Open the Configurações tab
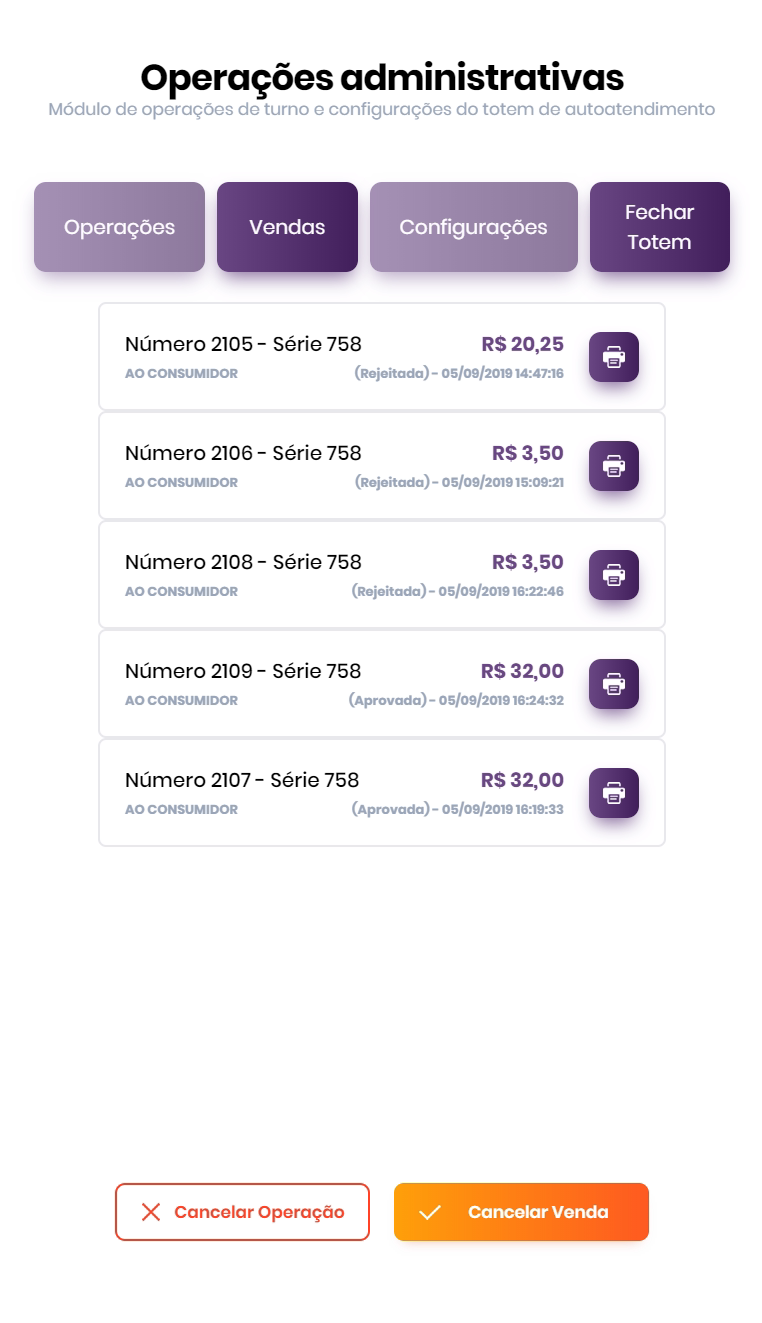762x1323 pixels. tap(473, 227)
